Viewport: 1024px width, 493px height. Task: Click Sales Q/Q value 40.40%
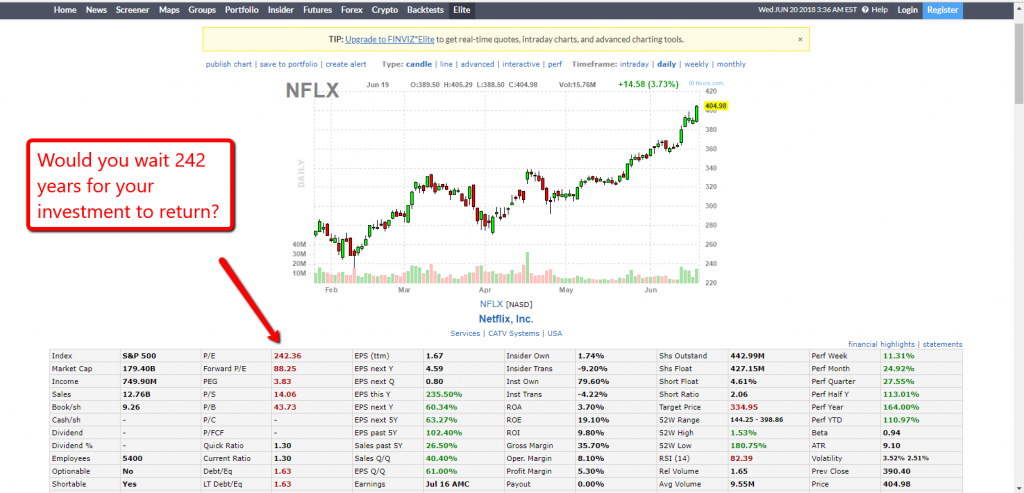pos(442,458)
